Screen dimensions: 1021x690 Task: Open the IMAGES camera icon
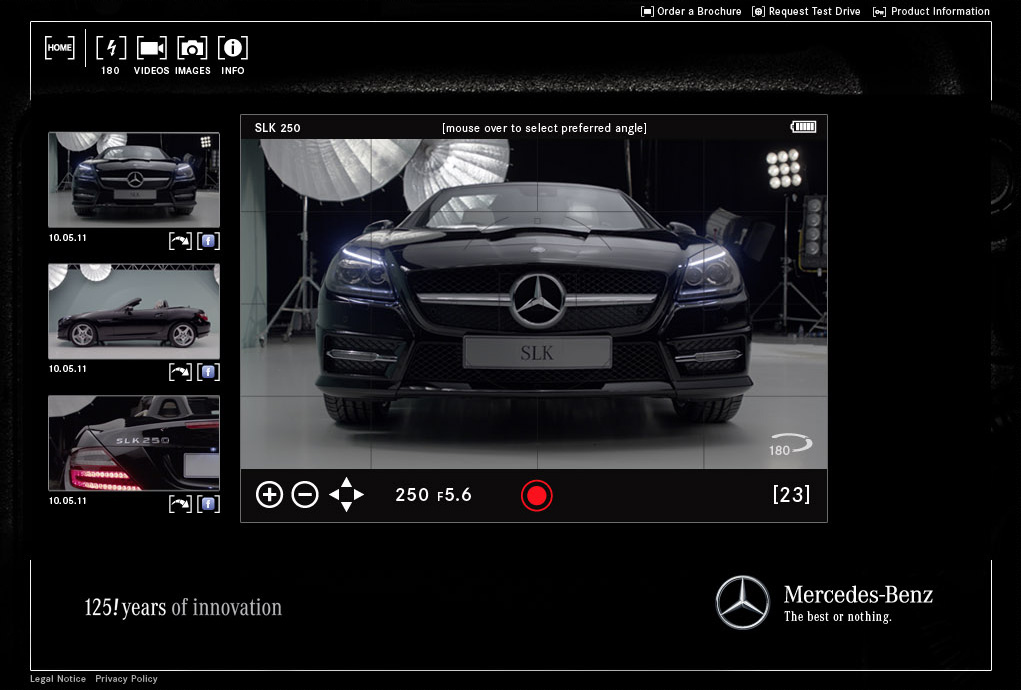pyautogui.click(x=192, y=48)
